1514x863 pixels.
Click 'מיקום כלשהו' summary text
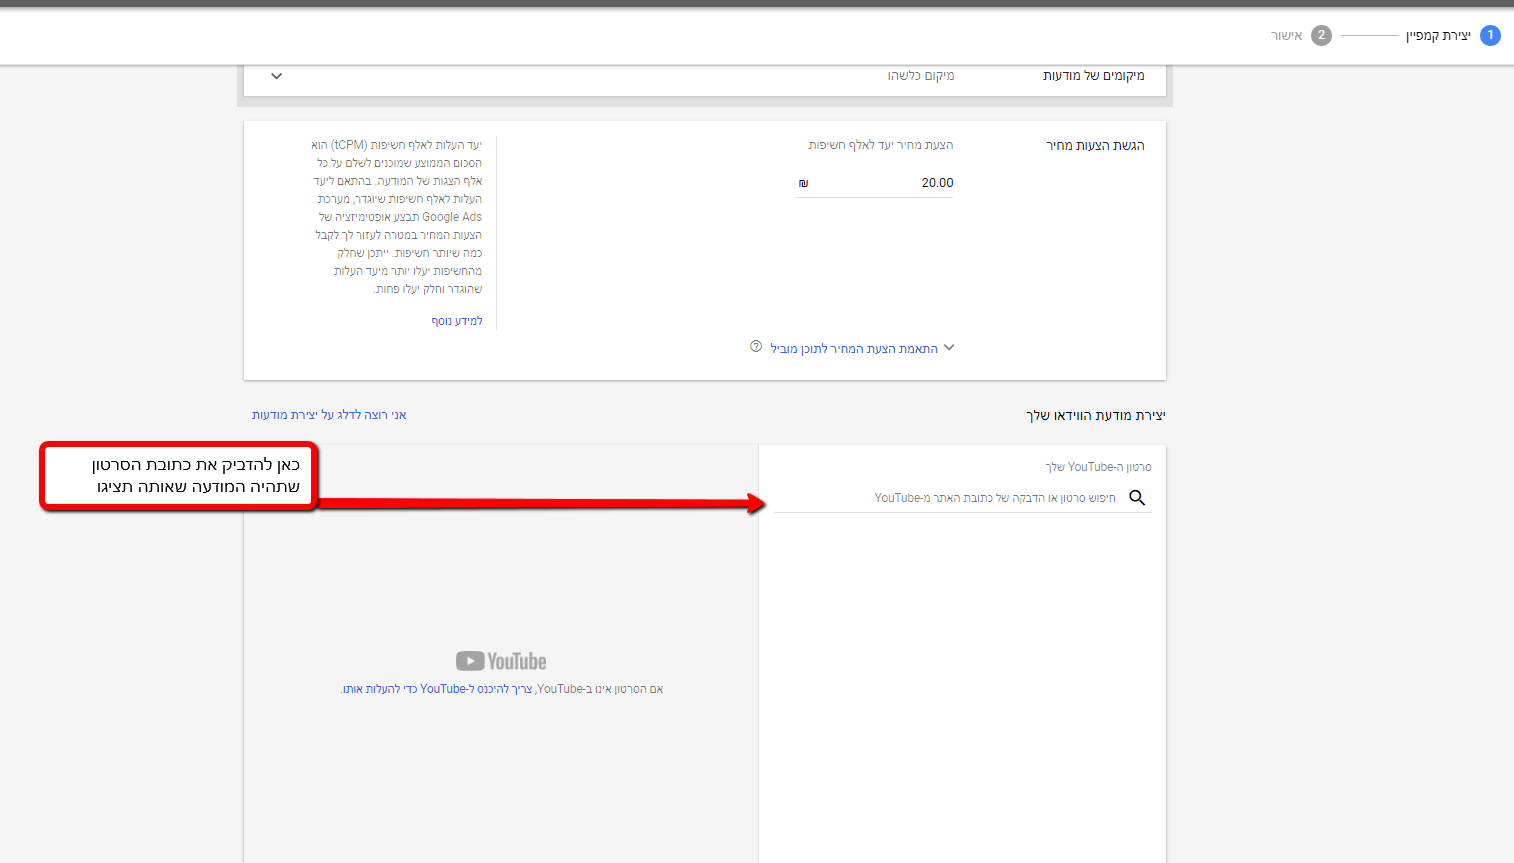pos(921,76)
